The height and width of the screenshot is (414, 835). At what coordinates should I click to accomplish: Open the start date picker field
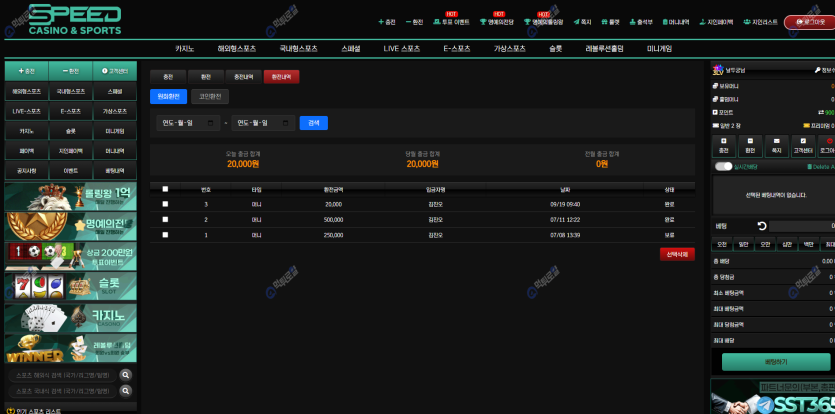point(188,123)
